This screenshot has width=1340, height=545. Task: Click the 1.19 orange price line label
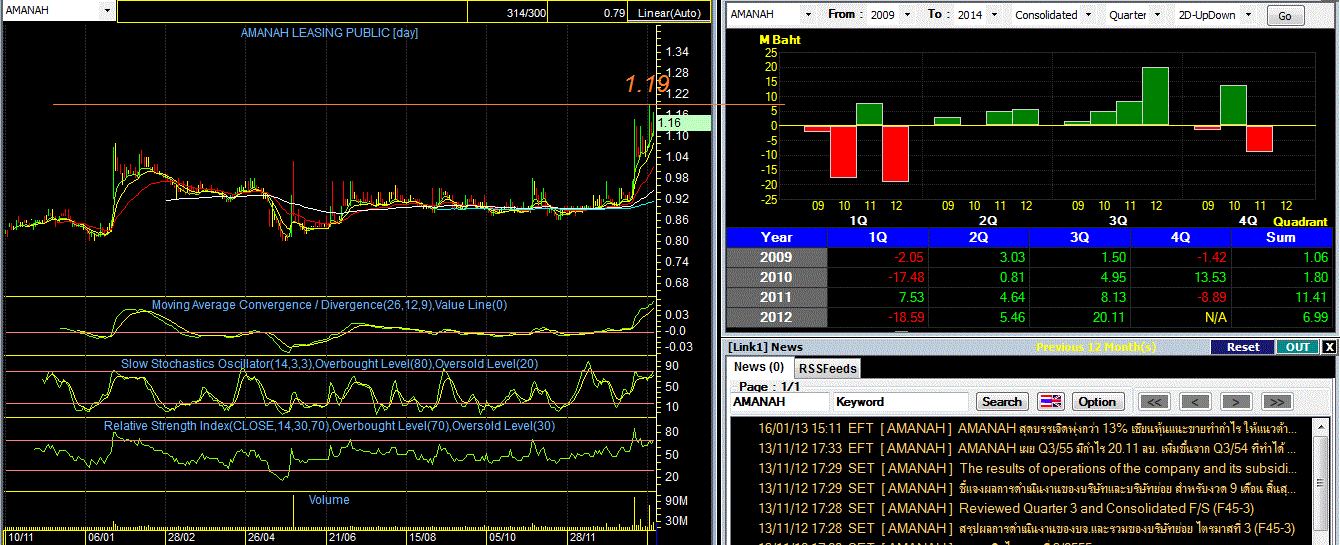click(648, 85)
